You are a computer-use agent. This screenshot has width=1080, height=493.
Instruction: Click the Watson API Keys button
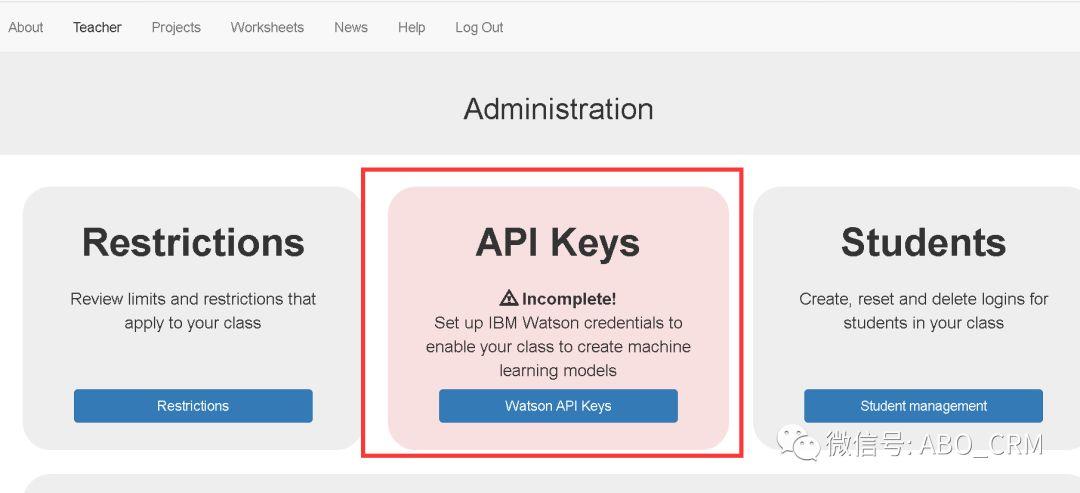tap(558, 406)
